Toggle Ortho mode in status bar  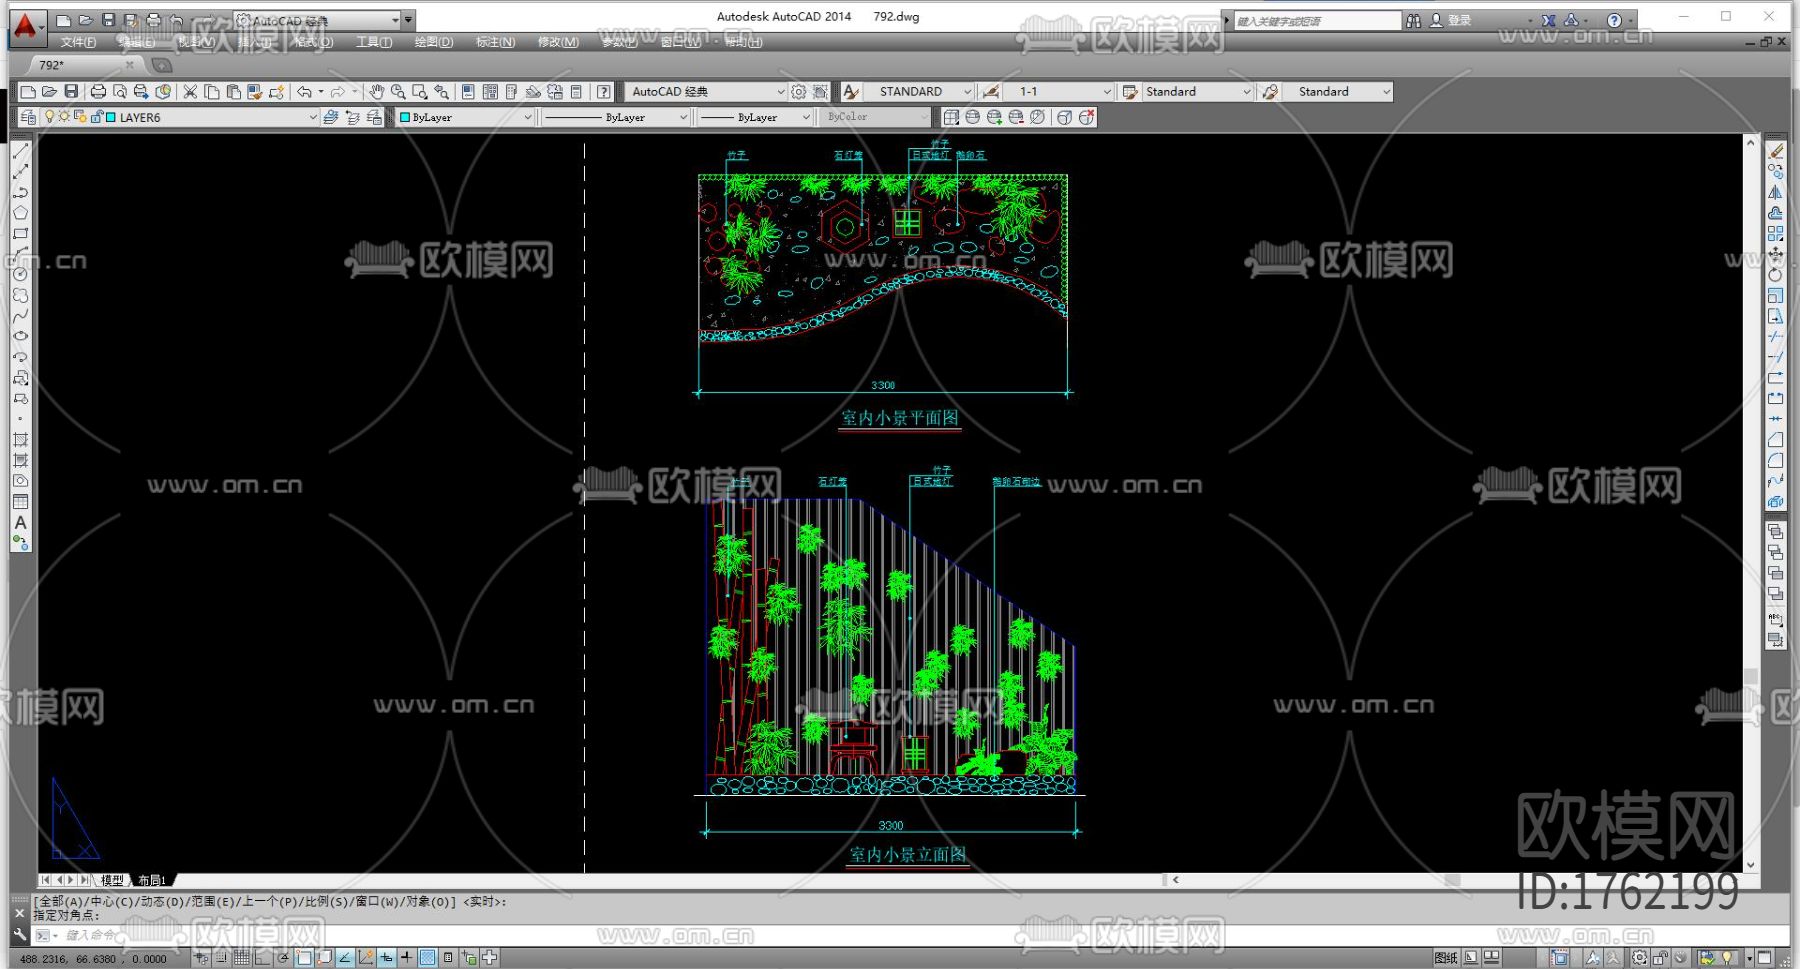tap(262, 958)
